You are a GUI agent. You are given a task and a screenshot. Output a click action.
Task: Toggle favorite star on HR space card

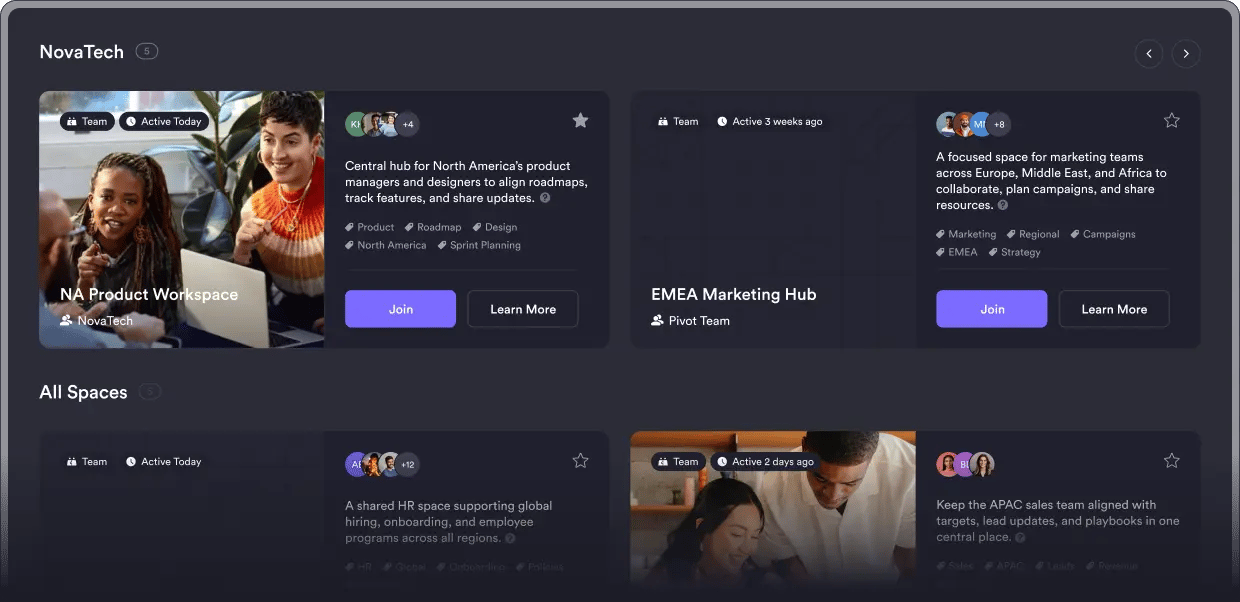[x=580, y=461]
